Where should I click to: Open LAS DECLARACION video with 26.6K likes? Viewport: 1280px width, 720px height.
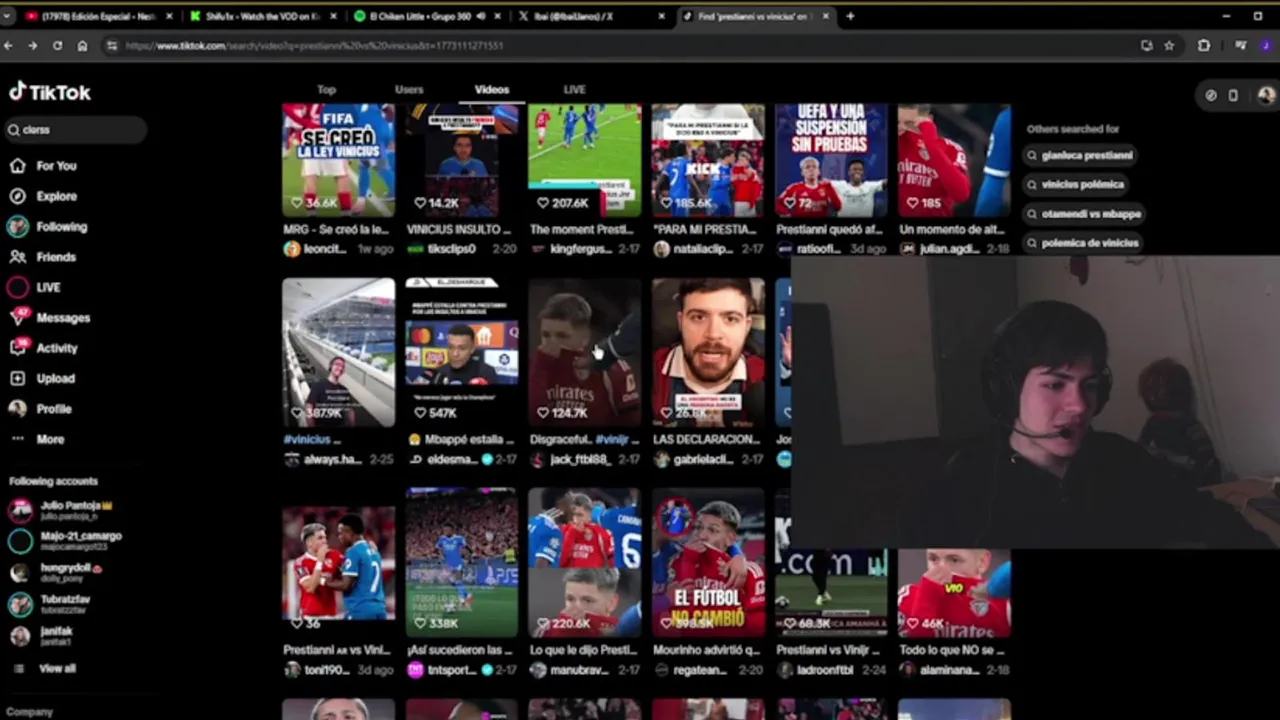[x=708, y=352]
